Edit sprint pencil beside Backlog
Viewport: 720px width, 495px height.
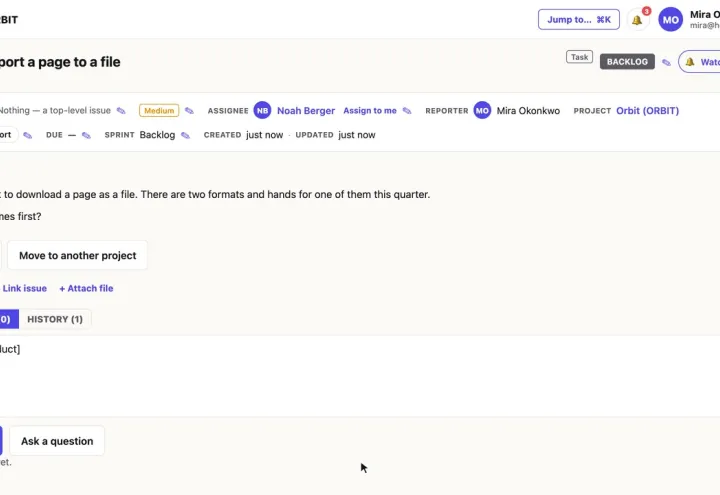point(185,135)
